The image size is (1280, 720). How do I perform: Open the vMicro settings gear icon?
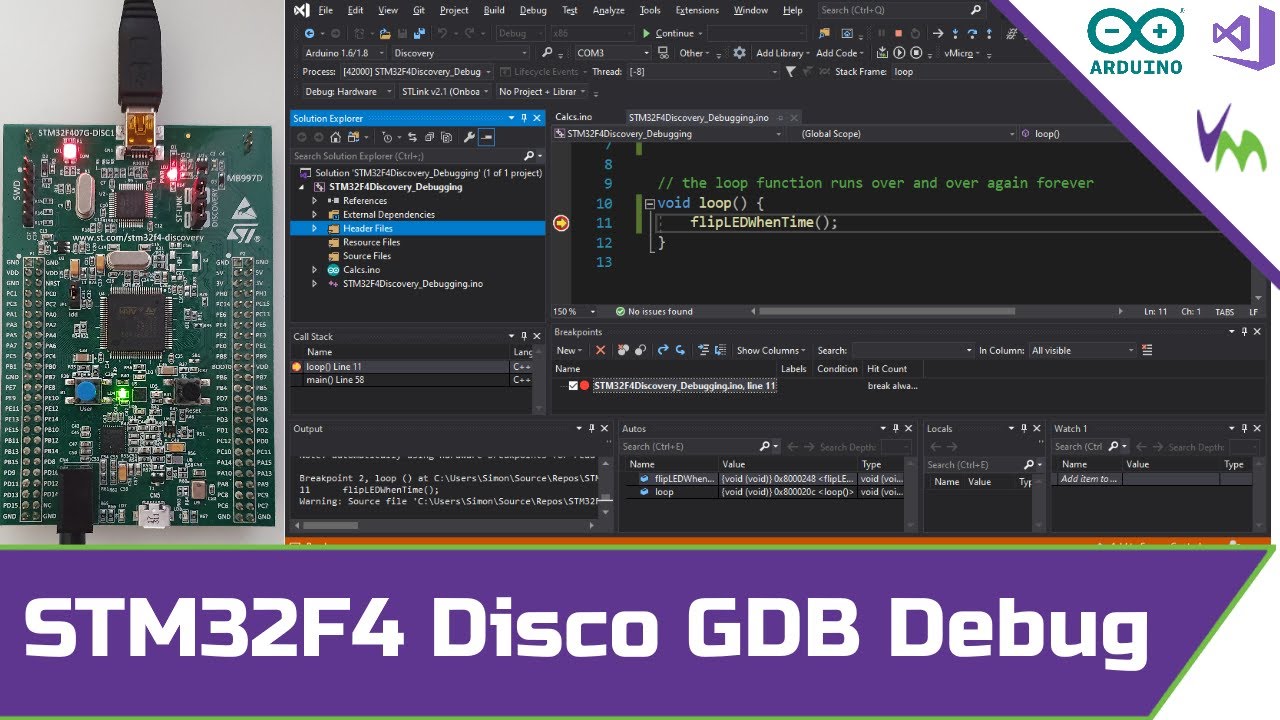(x=739, y=53)
